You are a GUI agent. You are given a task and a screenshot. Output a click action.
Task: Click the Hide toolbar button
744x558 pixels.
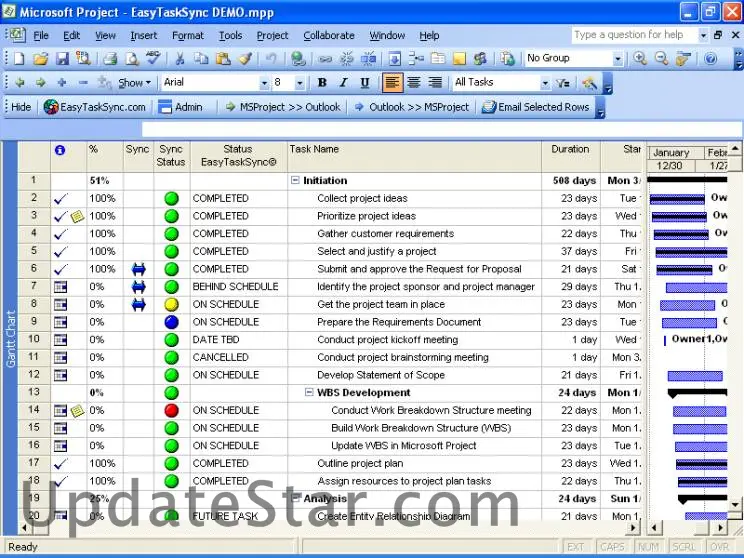(x=21, y=107)
